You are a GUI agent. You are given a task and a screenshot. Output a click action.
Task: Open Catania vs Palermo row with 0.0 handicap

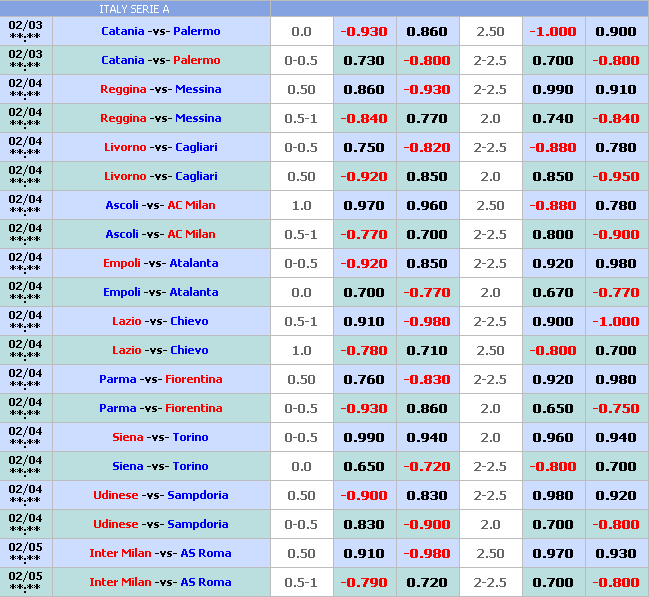pyautogui.click(x=160, y=31)
